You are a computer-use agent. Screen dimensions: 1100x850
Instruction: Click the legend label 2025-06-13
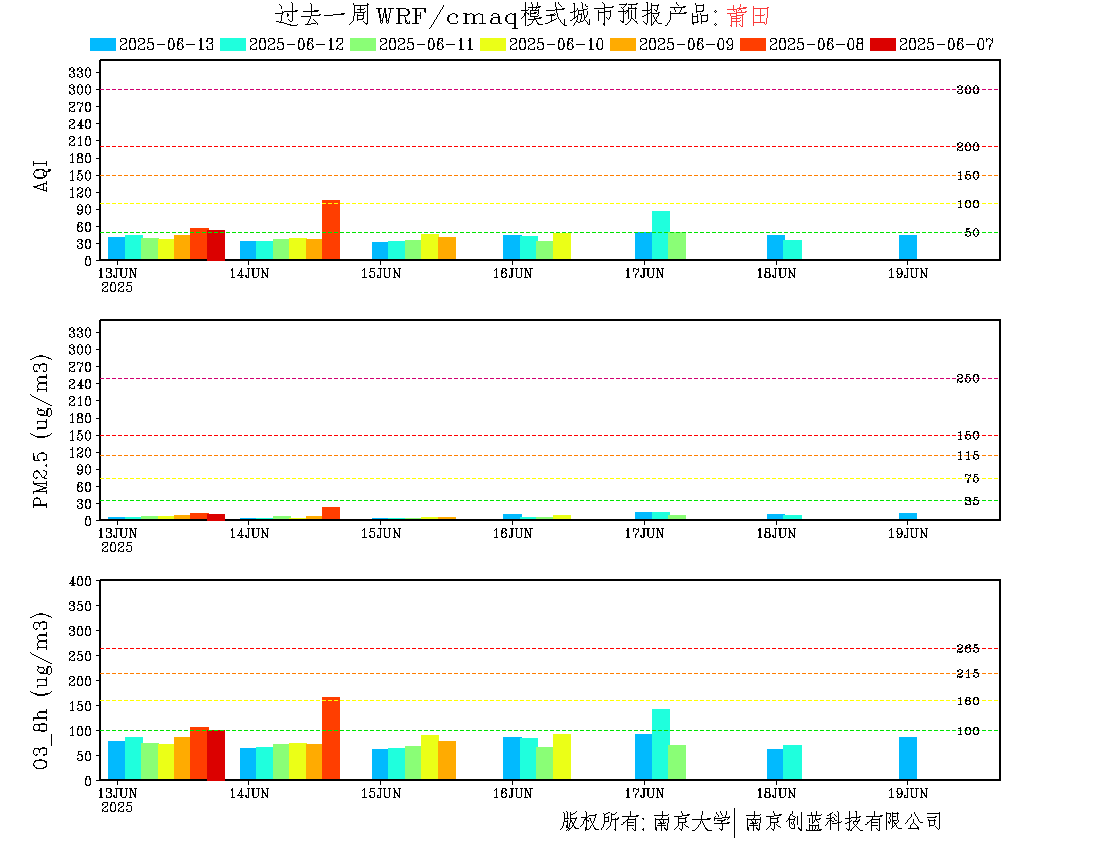pyautogui.click(x=166, y=44)
